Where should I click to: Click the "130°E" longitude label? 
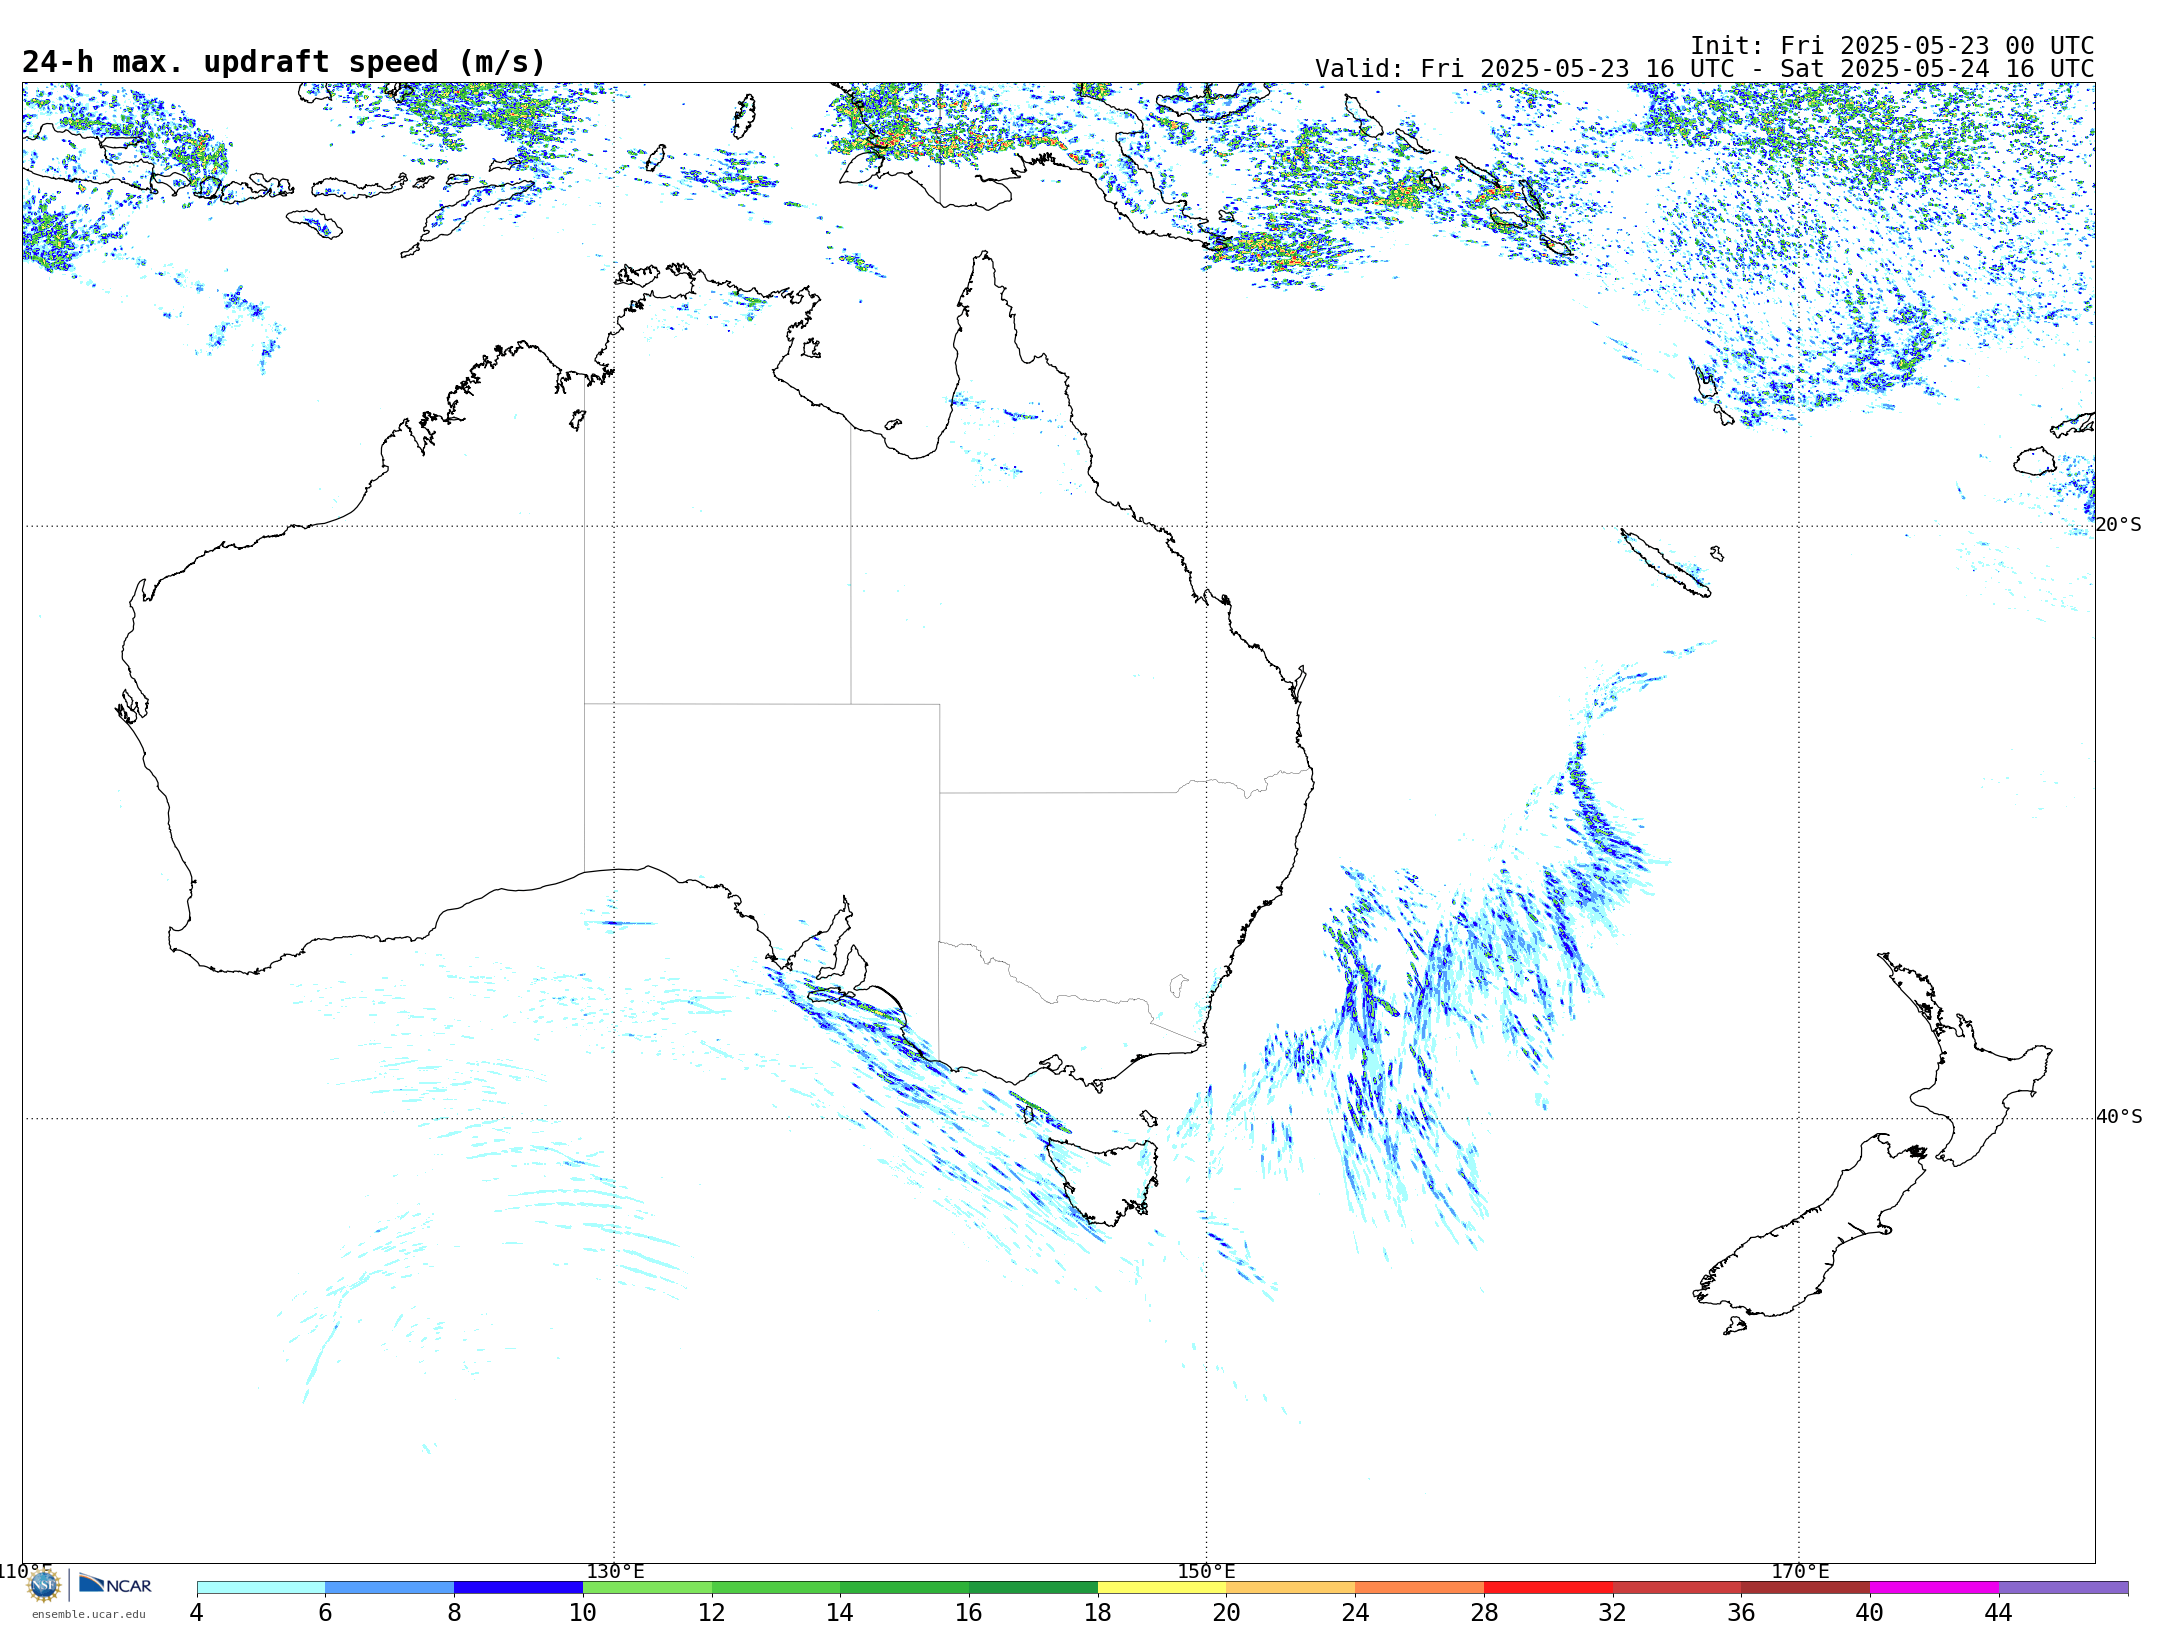pos(615,1572)
